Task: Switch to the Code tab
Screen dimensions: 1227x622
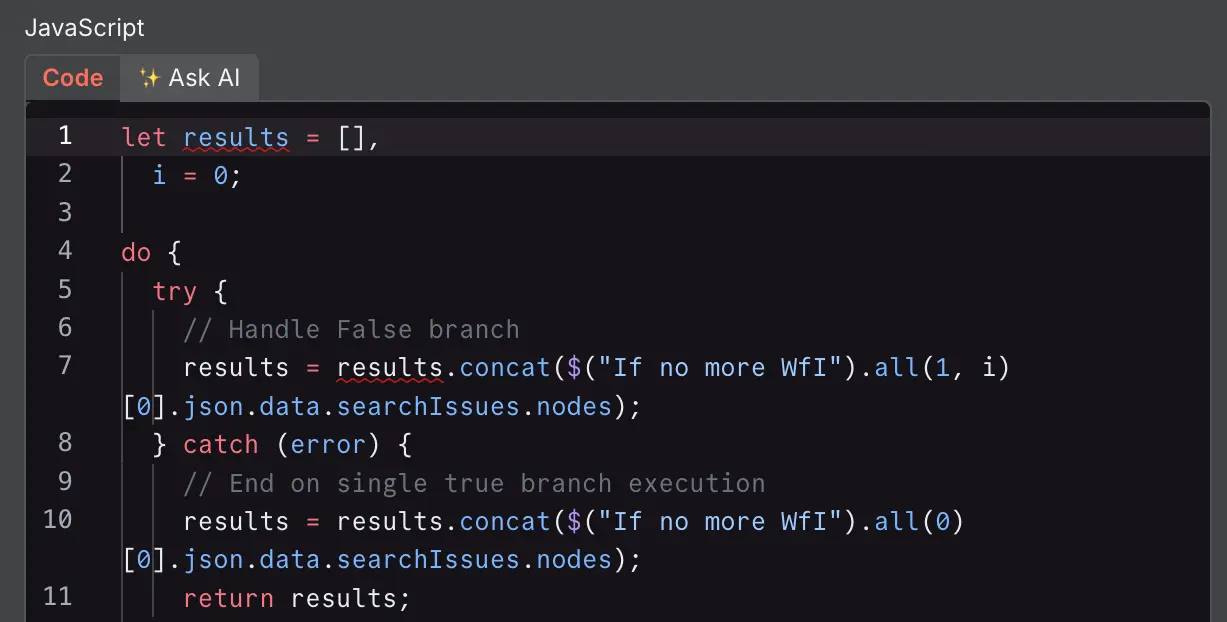Action: tap(73, 78)
